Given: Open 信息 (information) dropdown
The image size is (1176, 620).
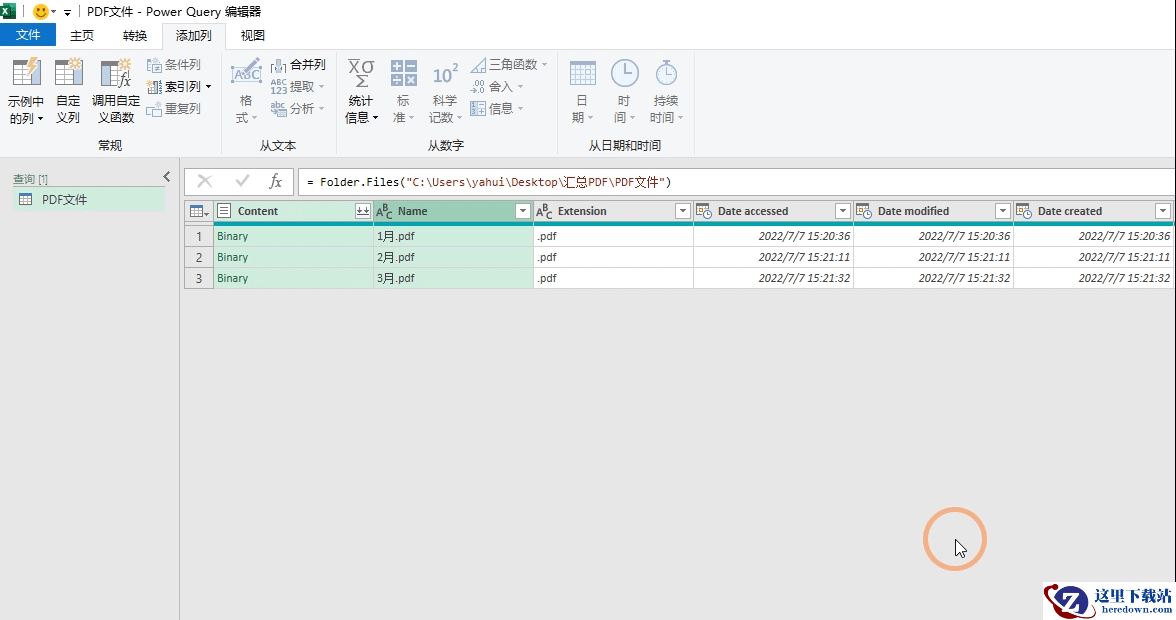Looking at the screenshot, I should coord(496,109).
